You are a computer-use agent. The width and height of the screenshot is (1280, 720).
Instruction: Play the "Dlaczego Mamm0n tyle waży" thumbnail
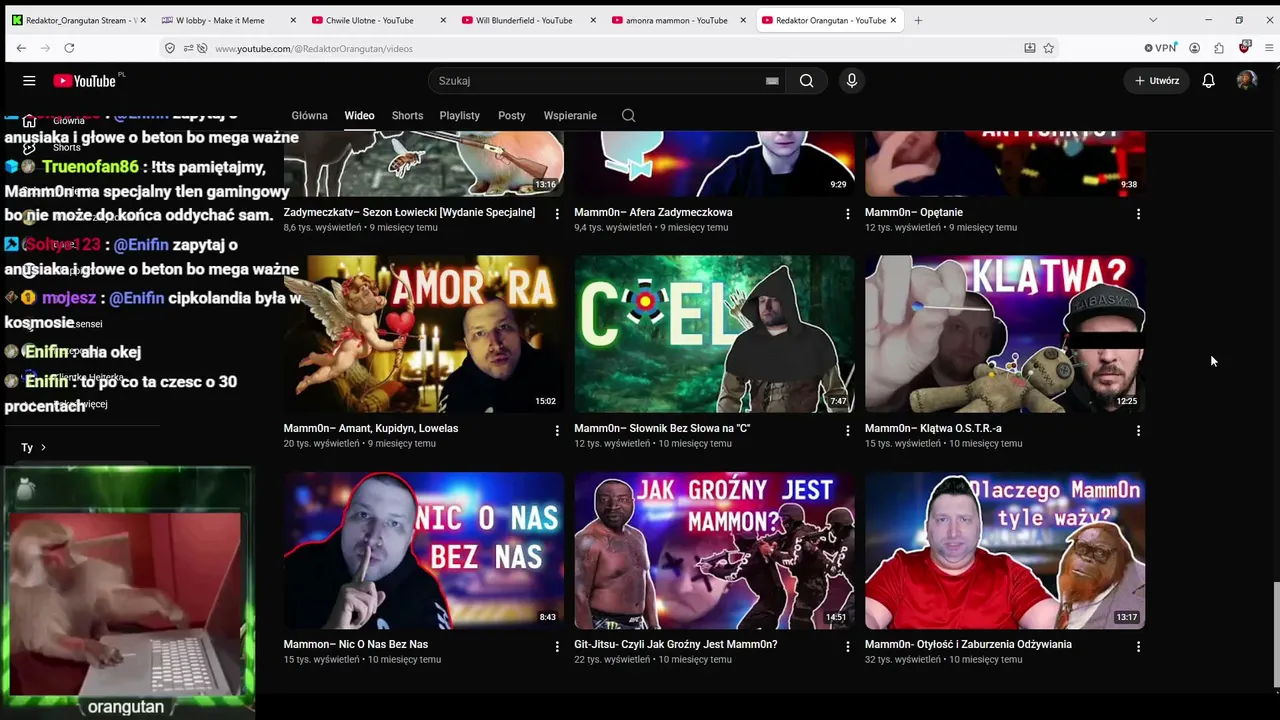coord(1005,551)
